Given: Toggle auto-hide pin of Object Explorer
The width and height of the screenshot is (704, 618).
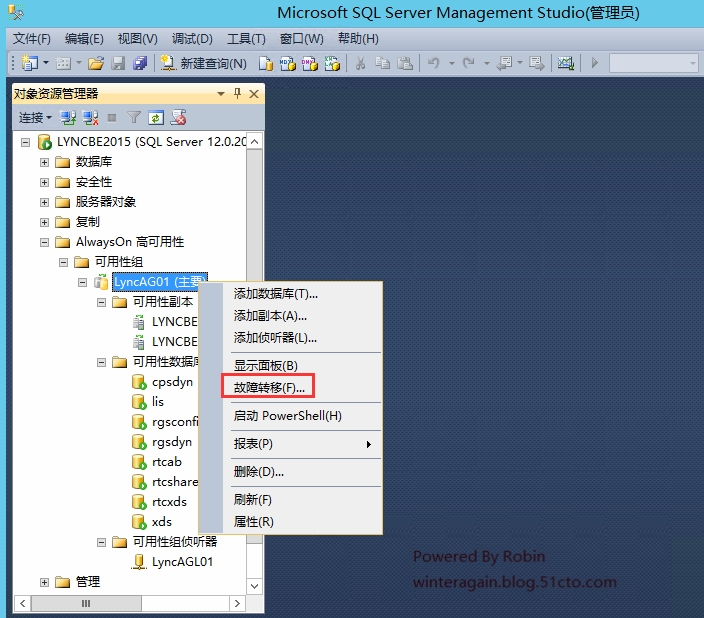Looking at the screenshot, I should [238, 93].
